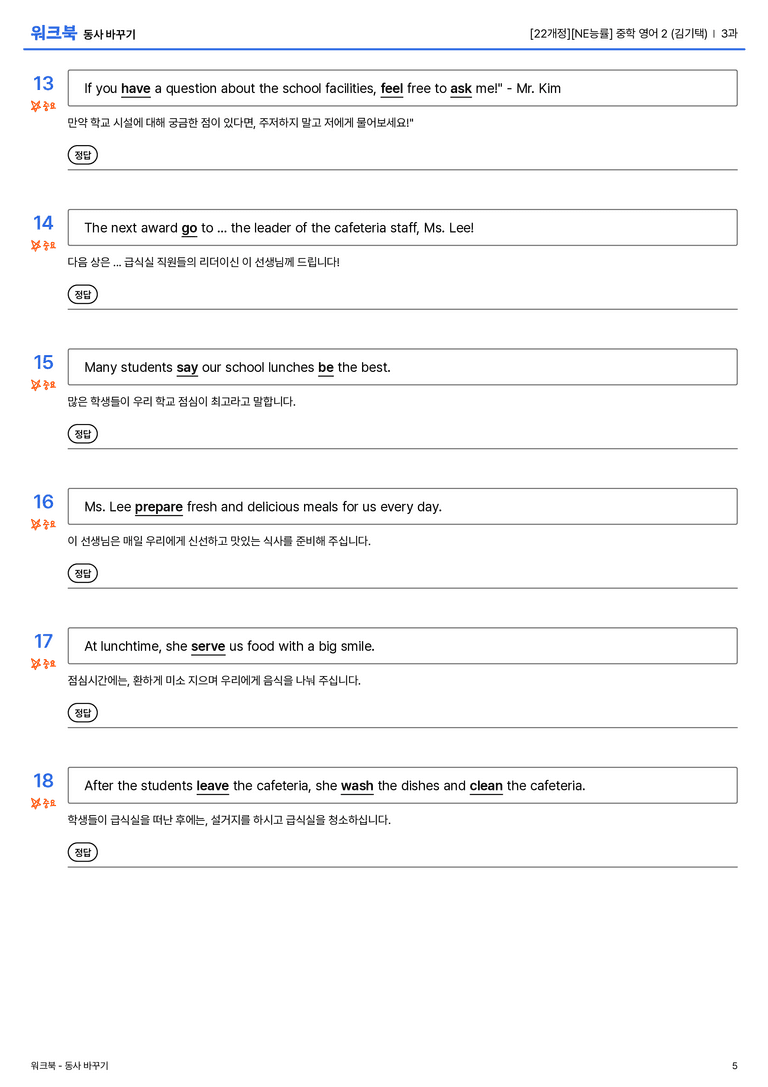Click the 중요 star icon under question 13
The width and height of the screenshot is (768, 1087).
[43, 106]
